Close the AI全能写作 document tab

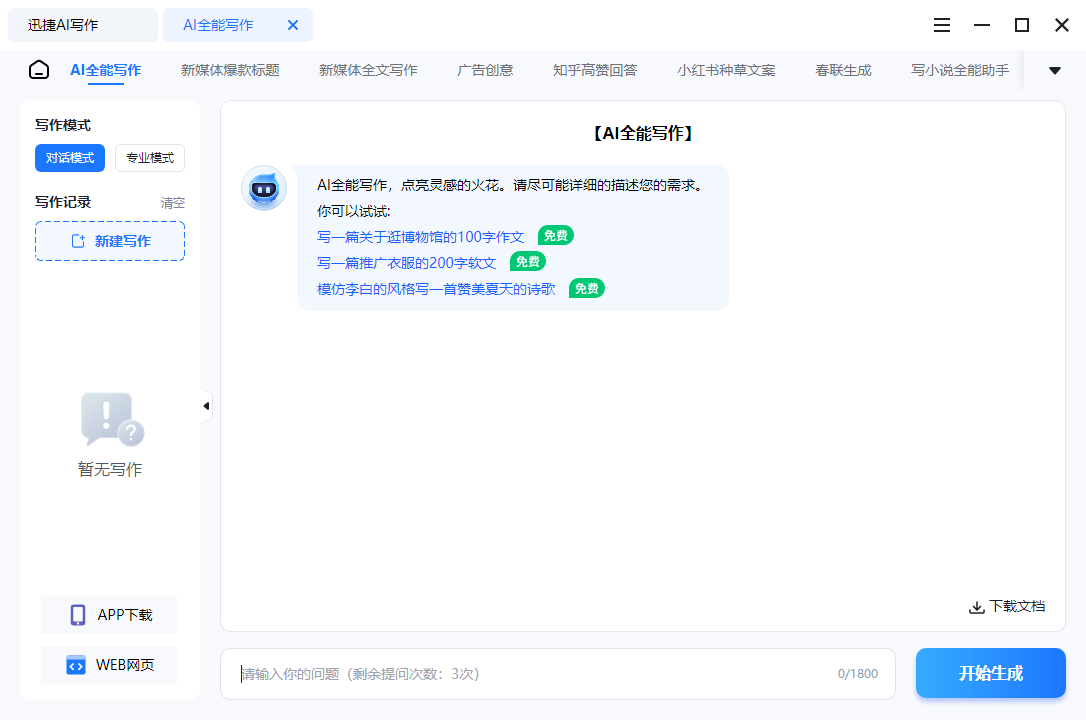click(x=292, y=25)
